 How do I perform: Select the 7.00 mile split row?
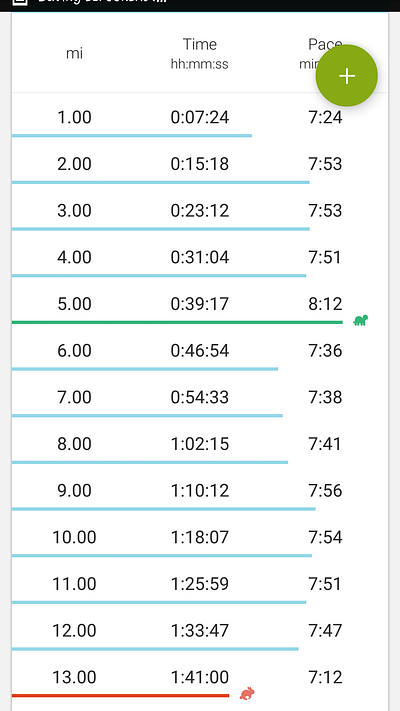[x=200, y=397]
